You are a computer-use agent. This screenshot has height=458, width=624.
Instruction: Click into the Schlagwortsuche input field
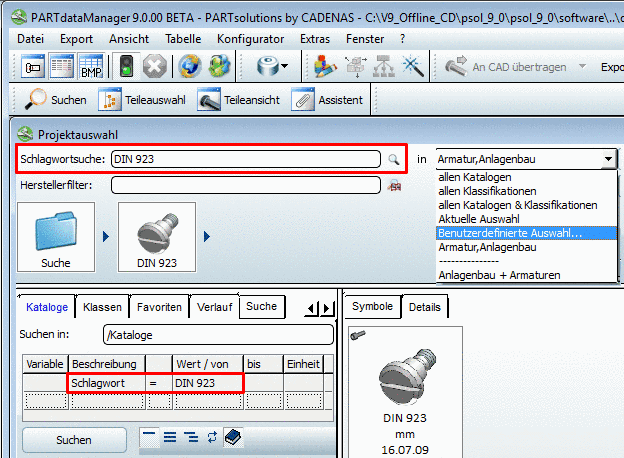pyautogui.click(x=246, y=159)
